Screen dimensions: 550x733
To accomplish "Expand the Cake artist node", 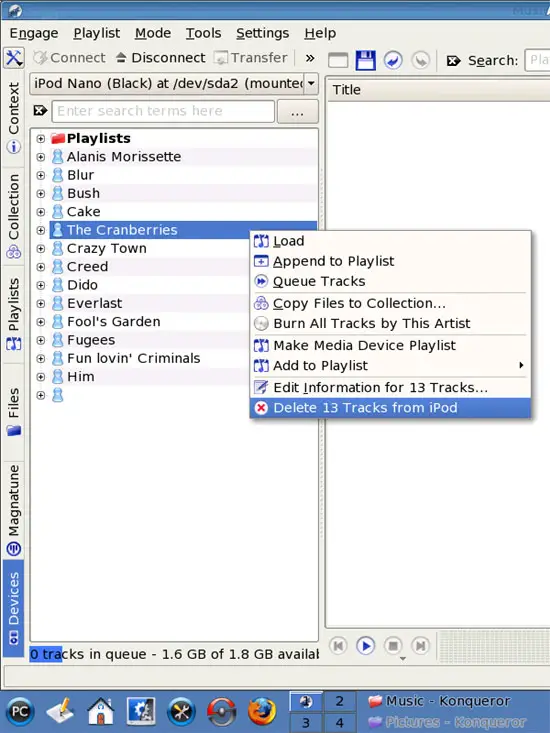I will click(41, 212).
